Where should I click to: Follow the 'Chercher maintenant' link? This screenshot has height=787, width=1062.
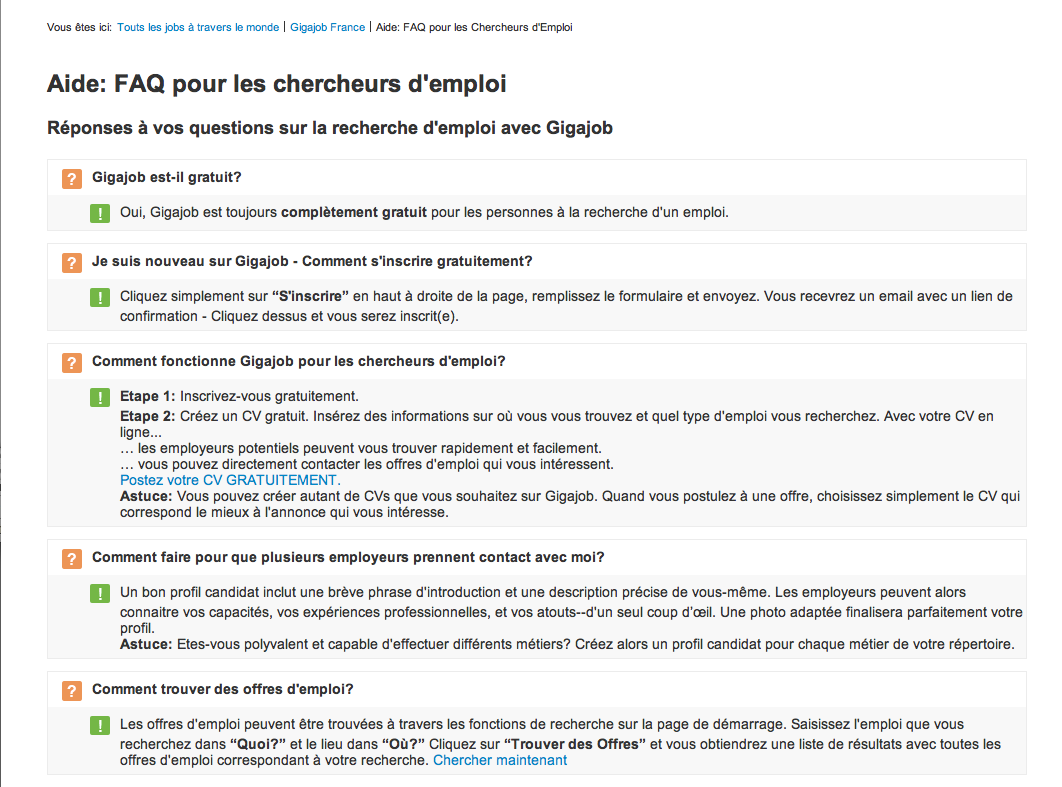coord(500,761)
